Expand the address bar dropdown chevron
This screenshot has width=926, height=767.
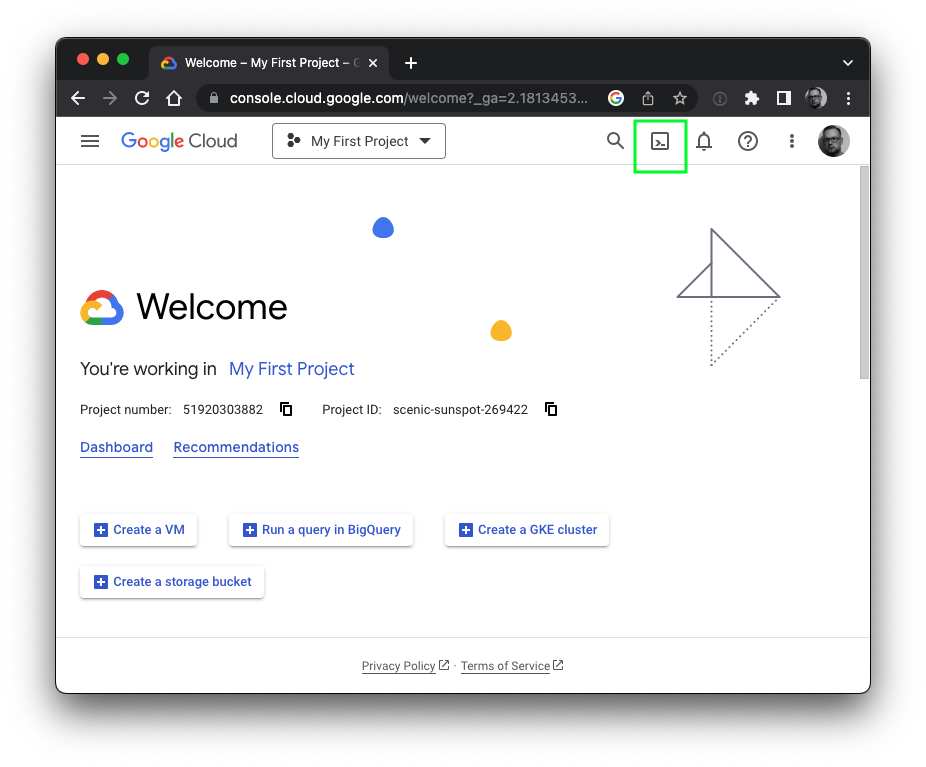point(847,62)
